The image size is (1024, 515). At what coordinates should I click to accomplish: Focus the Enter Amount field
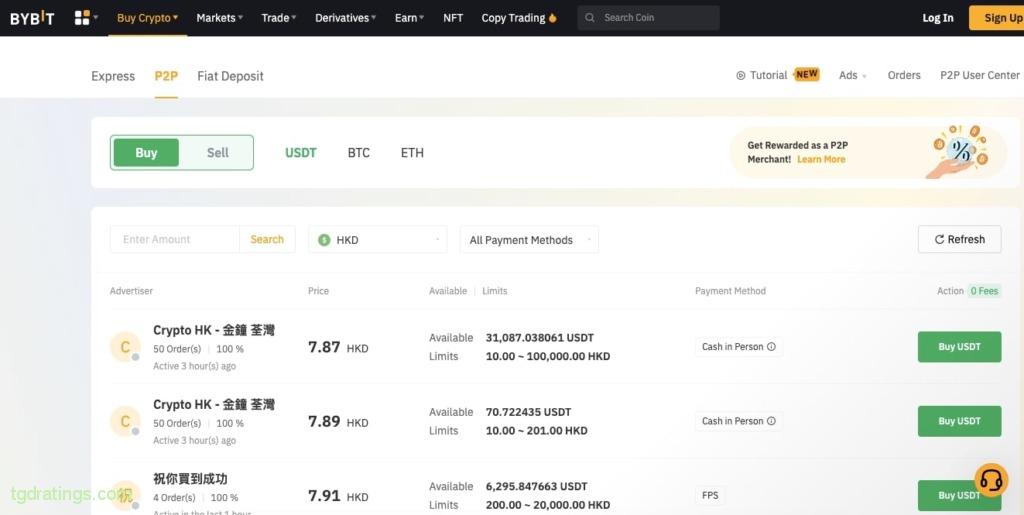(174, 240)
